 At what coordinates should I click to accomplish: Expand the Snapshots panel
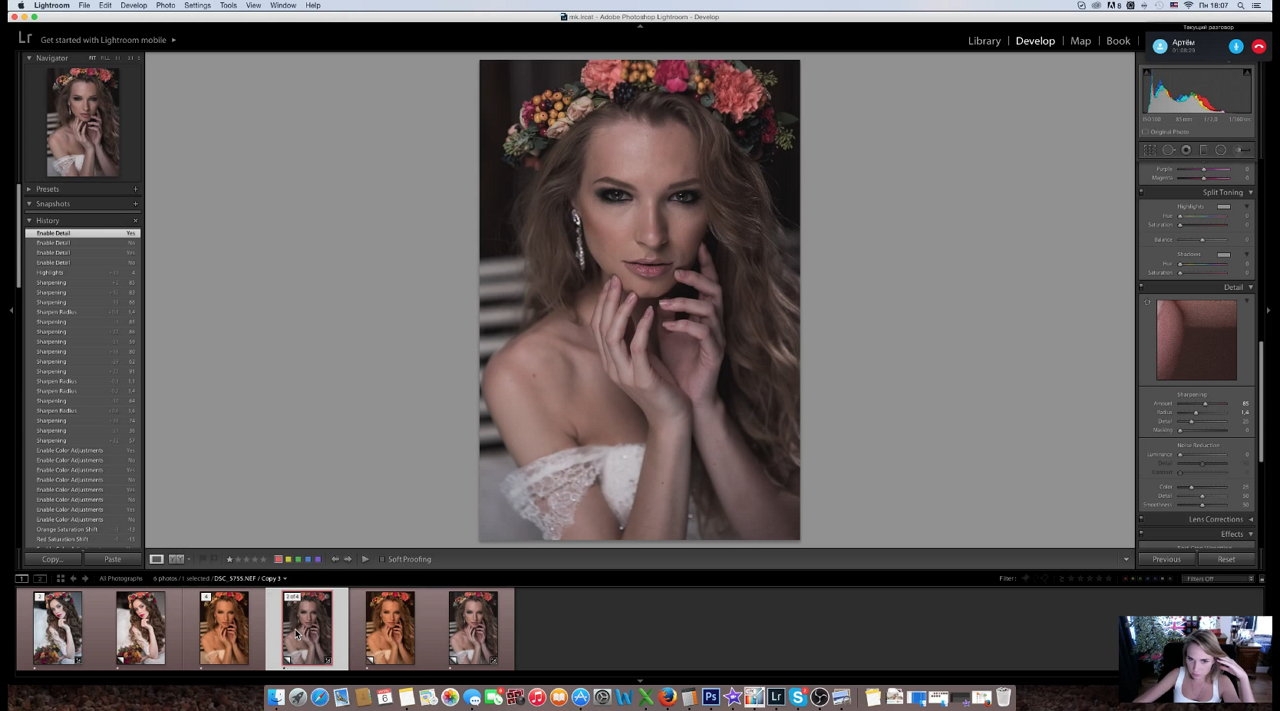(x=29, y=204)
